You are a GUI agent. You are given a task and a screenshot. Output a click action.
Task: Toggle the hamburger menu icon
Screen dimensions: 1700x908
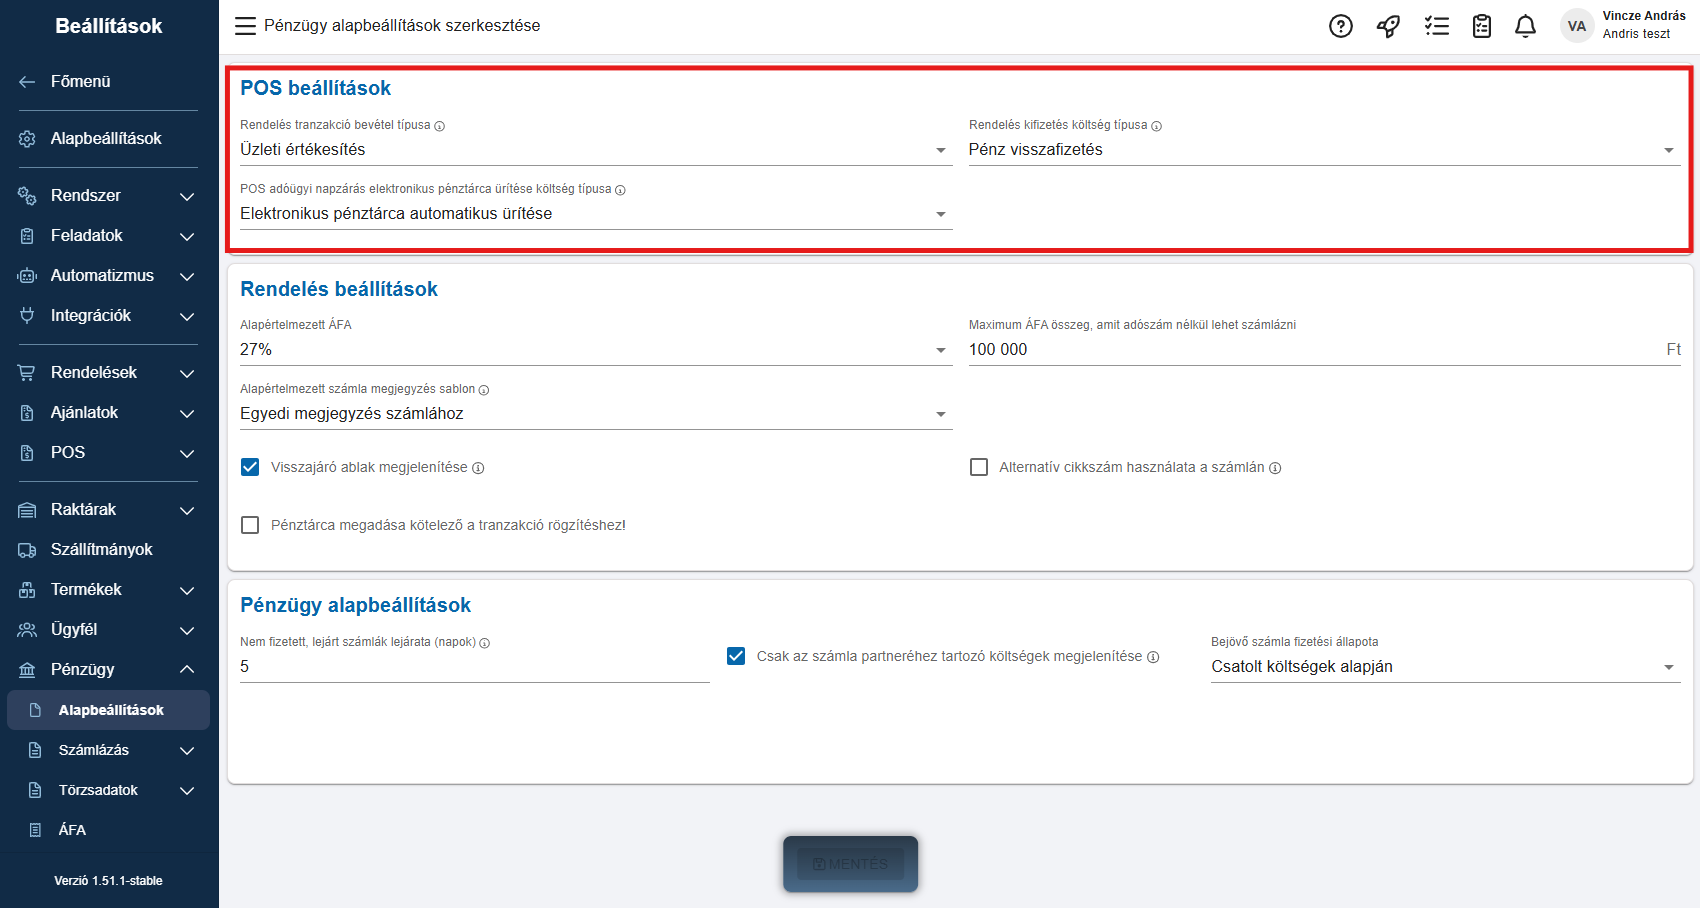(245, 26)
